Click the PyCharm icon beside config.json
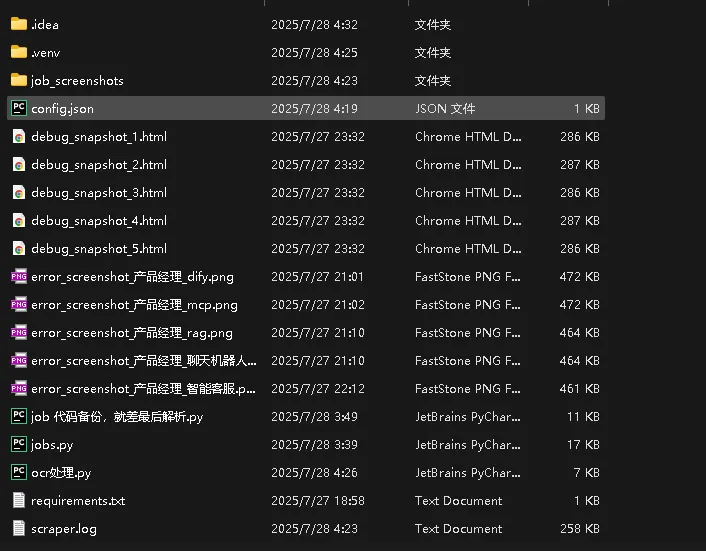 coord(19,108)
